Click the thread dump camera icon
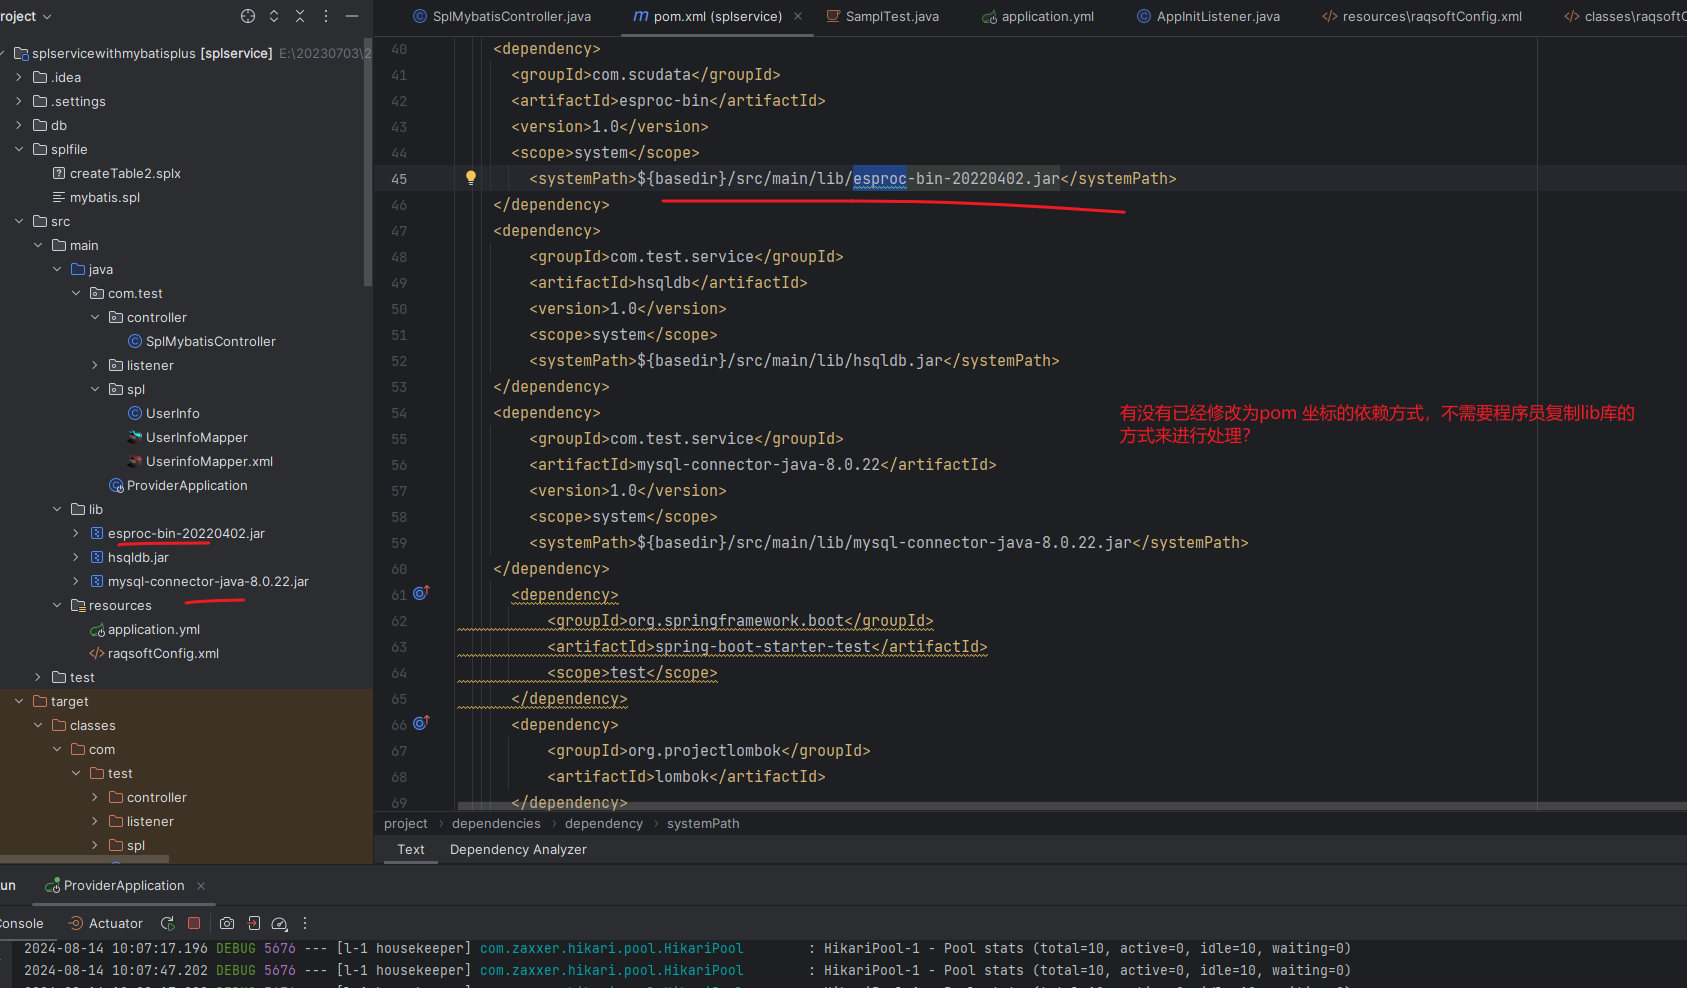Viewport: 1687px width, 988px height. (x=227, y=923)
